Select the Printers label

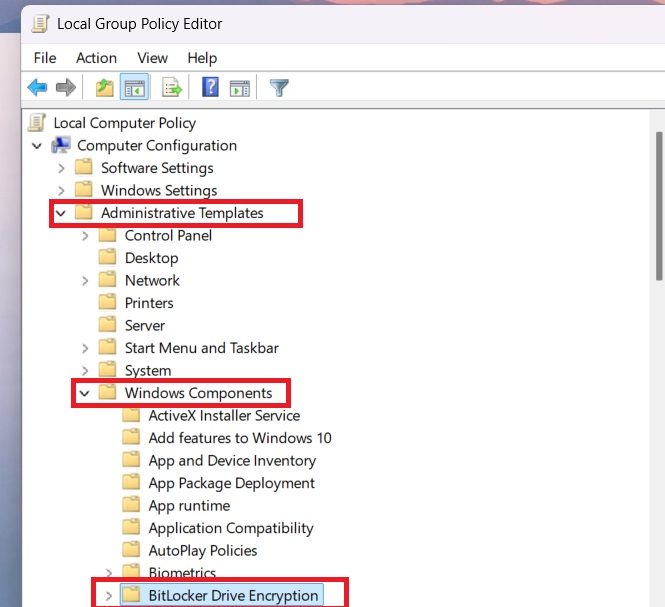click(149, 303)
